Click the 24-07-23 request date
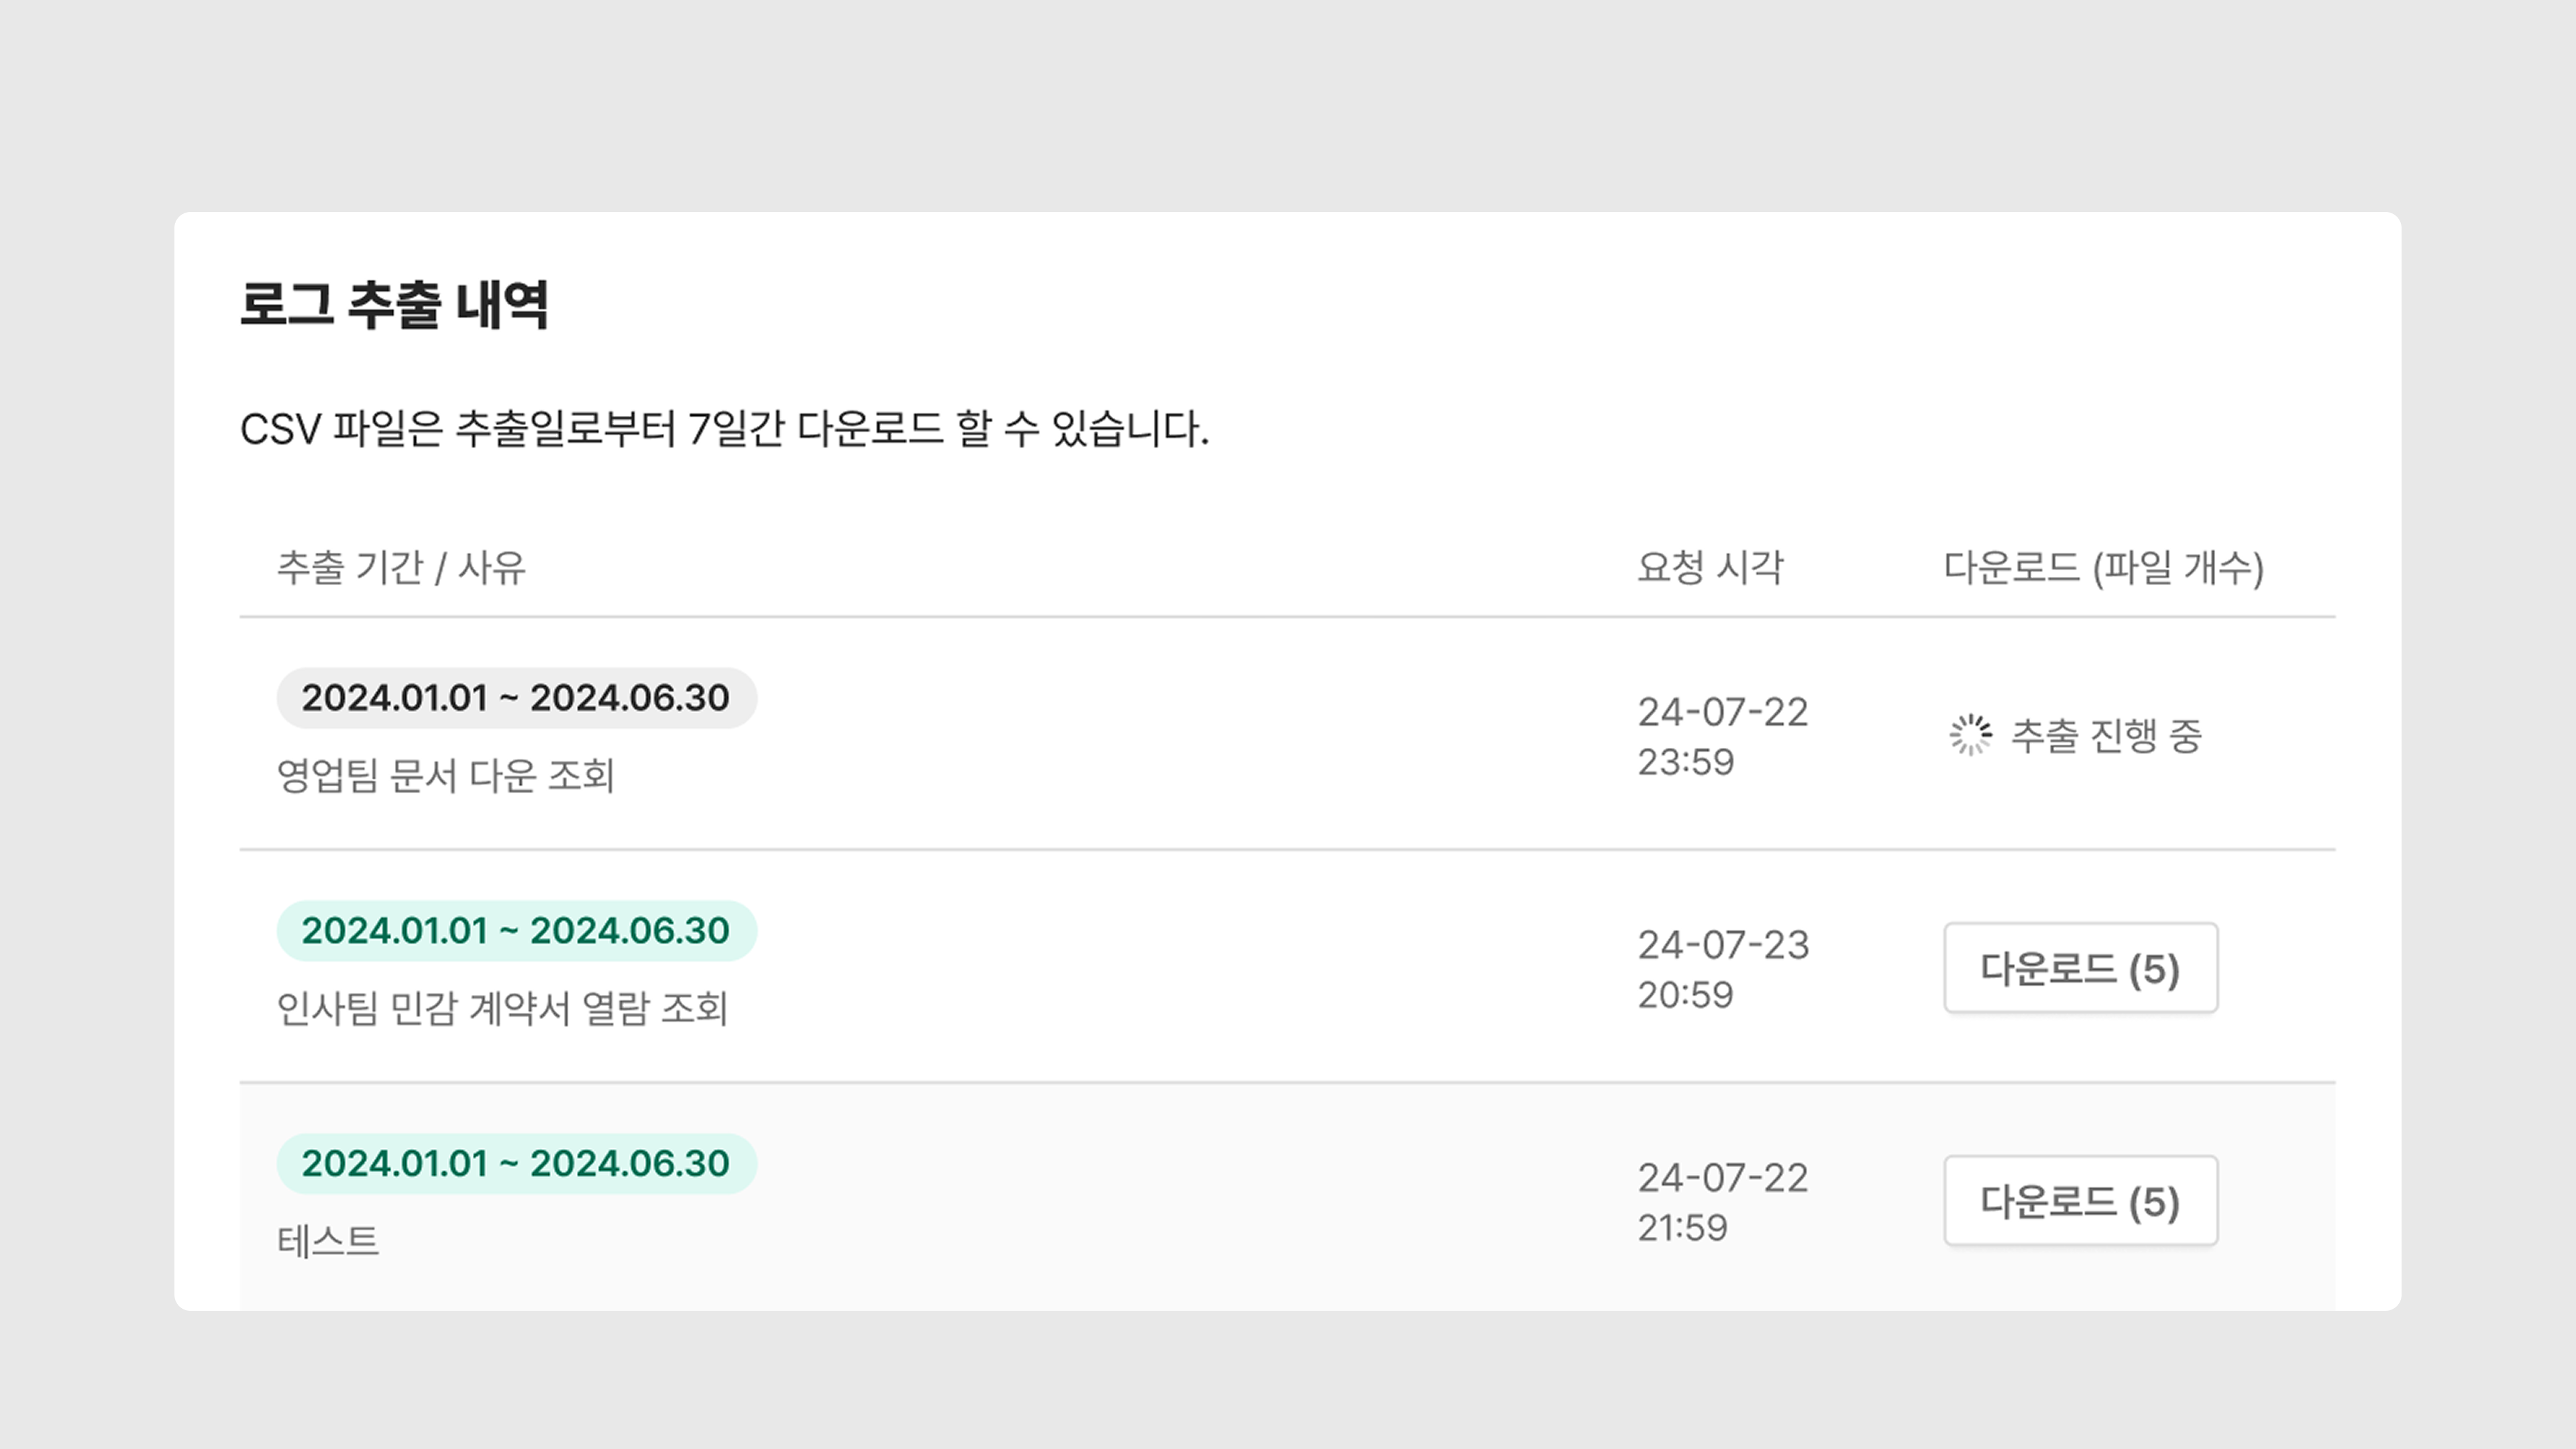The image size is (2576, 1449). coord(1723,945)
